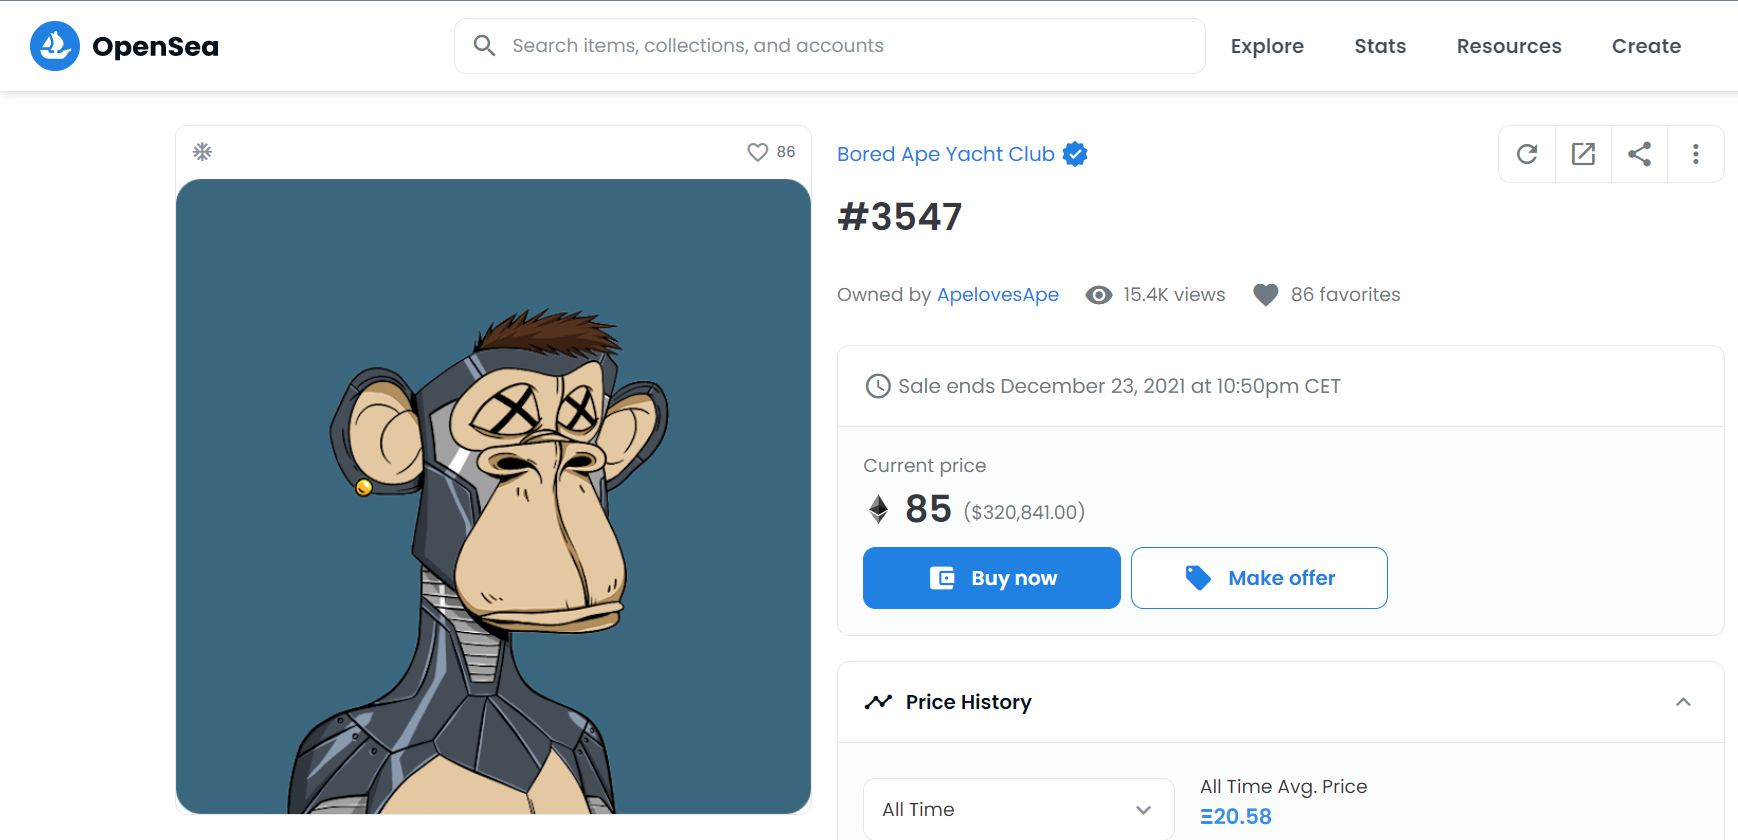Image resolution: width=1738 pixels, height=840 pixels.
Task: Open the Stats menu
Action: pyautogui.click(x=1380, y=46)
